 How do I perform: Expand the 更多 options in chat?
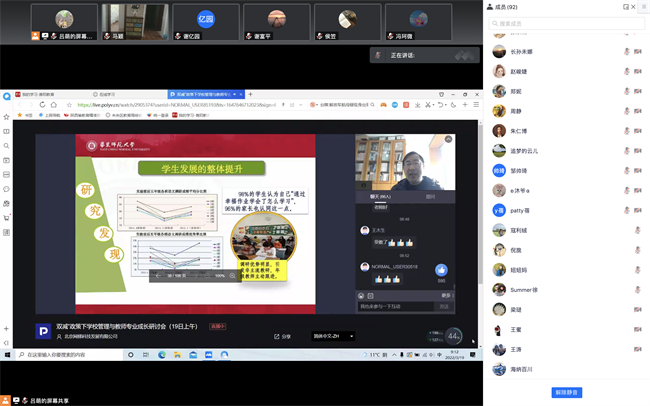pos(447,296)
